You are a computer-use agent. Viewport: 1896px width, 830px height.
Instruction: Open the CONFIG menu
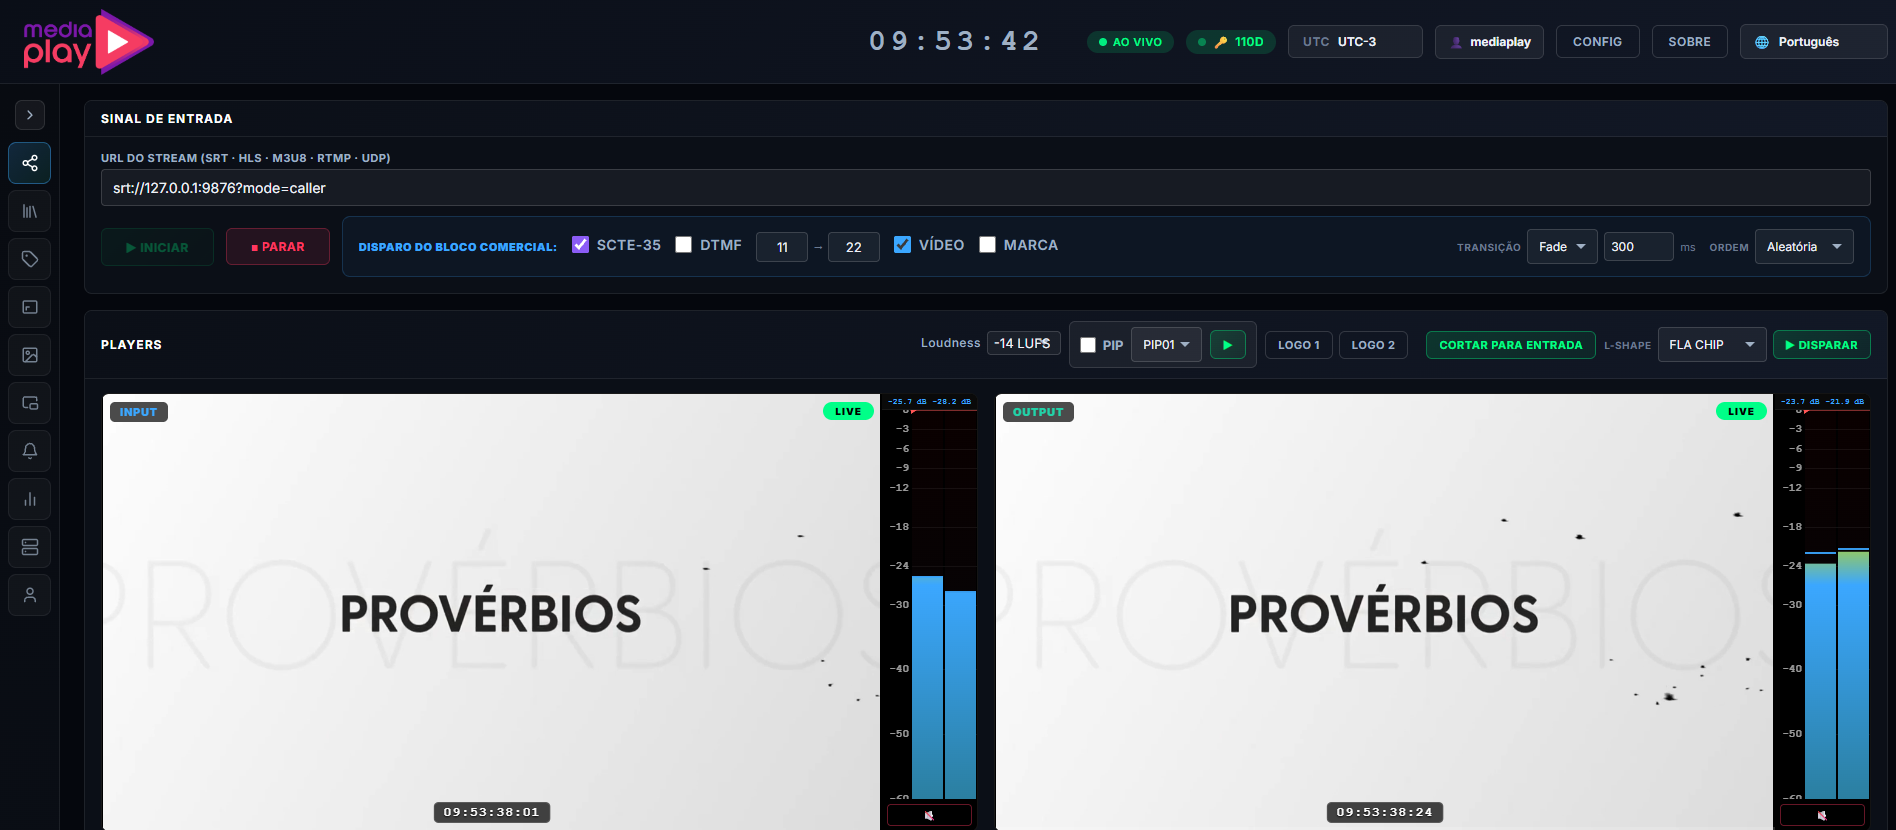(x=1597, y=42)
